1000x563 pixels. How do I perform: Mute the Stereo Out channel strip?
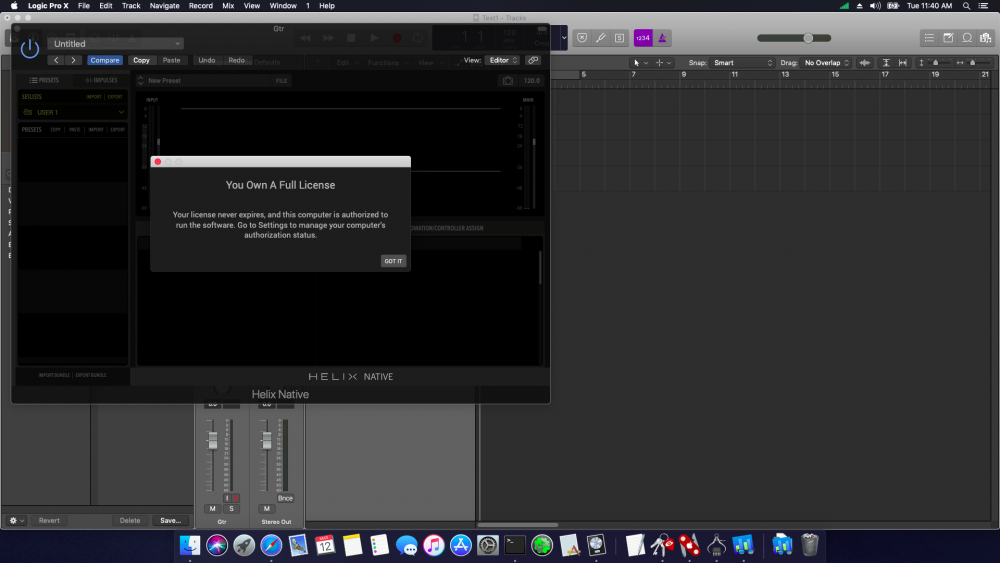click(267, 508)
